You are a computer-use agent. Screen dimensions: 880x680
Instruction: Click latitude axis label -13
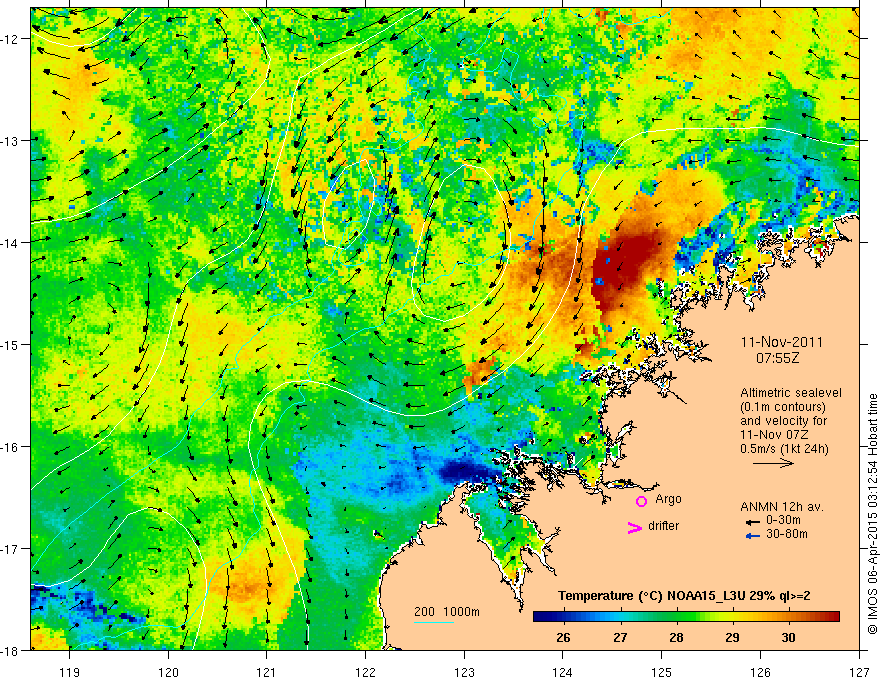[x=11, y=140]
